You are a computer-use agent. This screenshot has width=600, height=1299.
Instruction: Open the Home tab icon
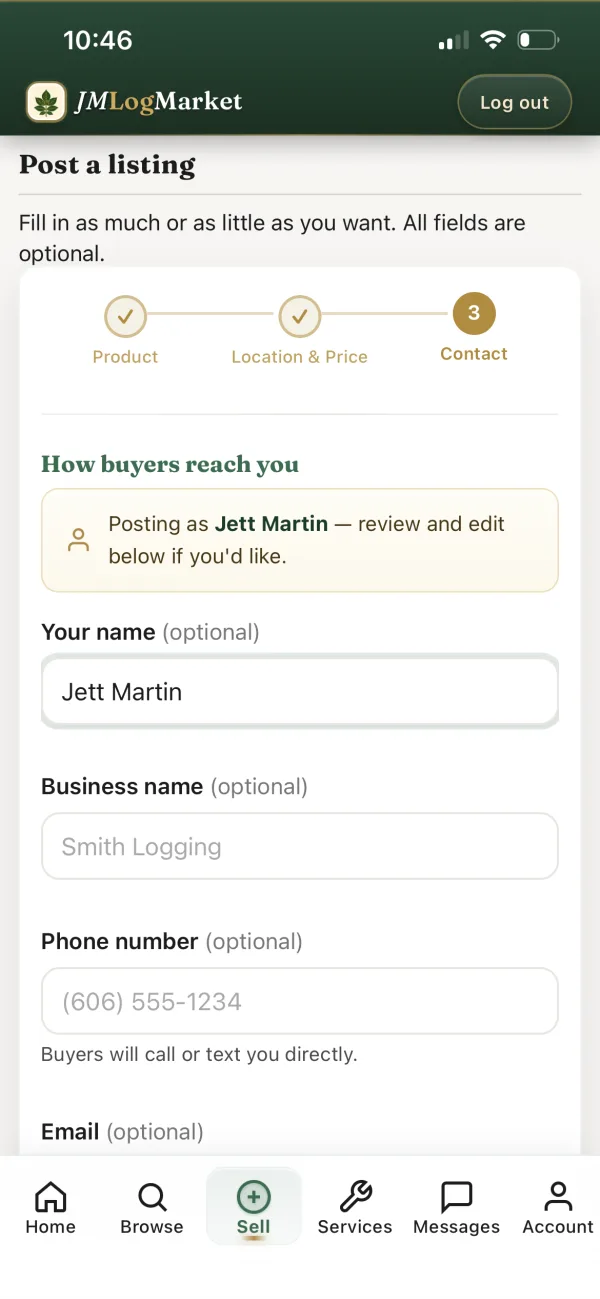pyautogui.click(x=50, y=1196)
